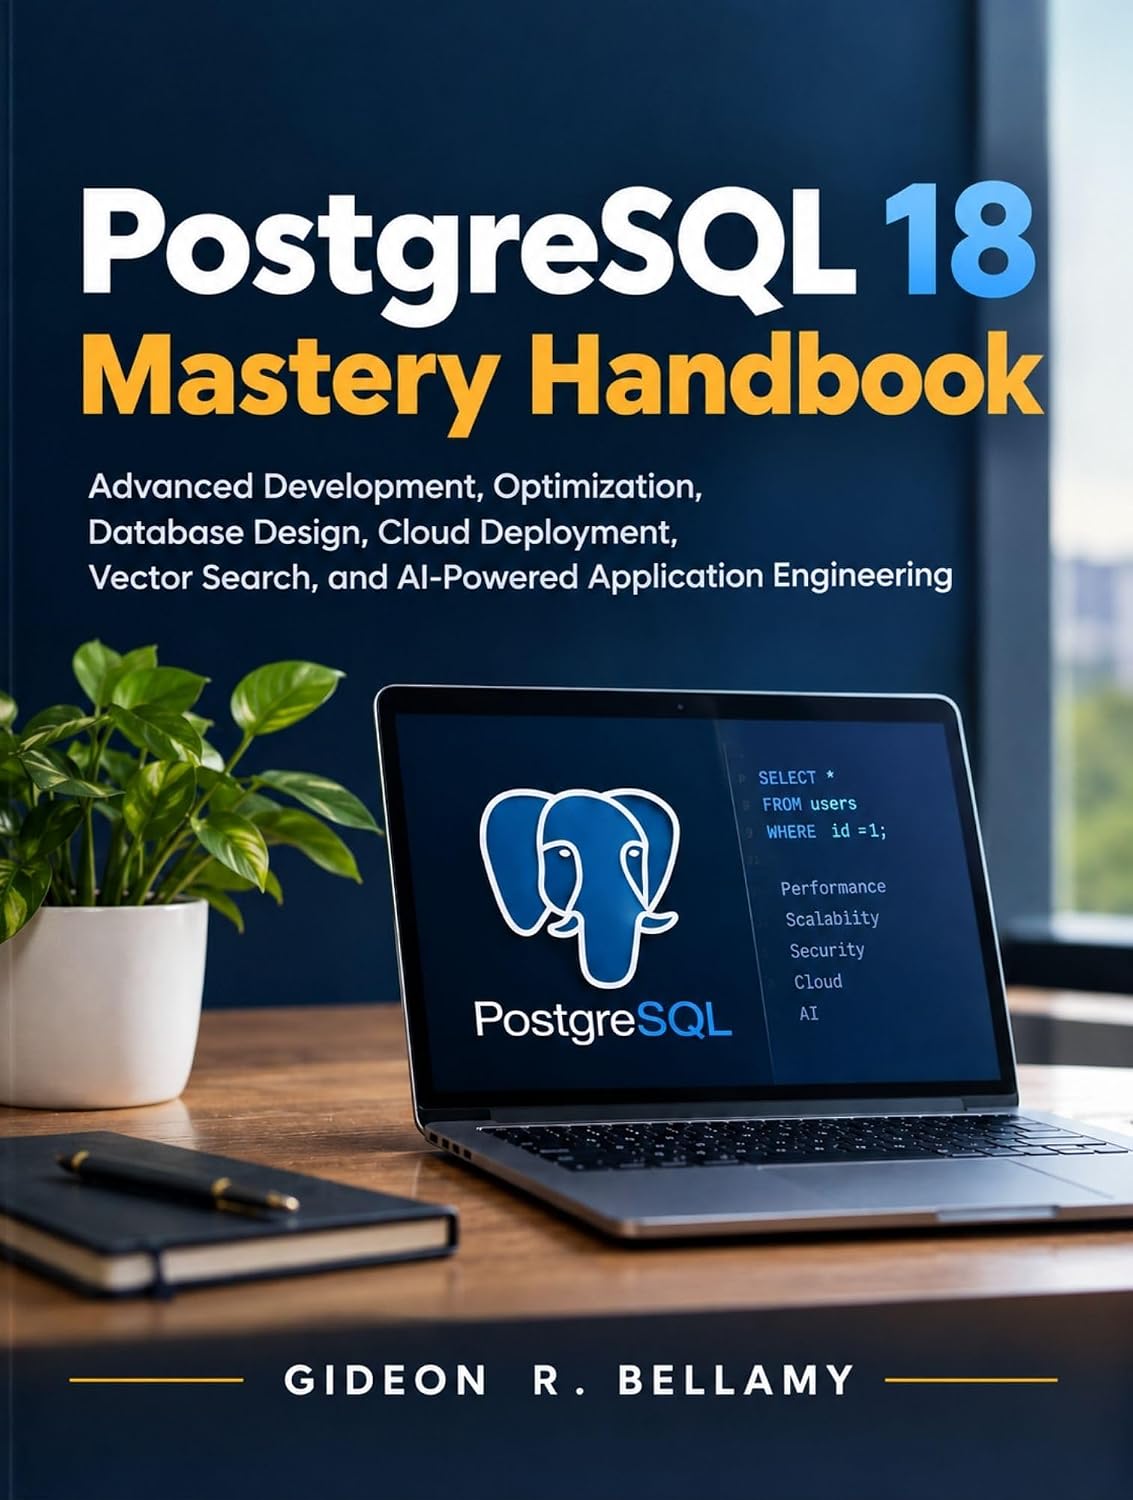This screenshot has height=1500, width=1133.
Task: Click the word 'Performance' on the laptop
Action: click(833, 887)
